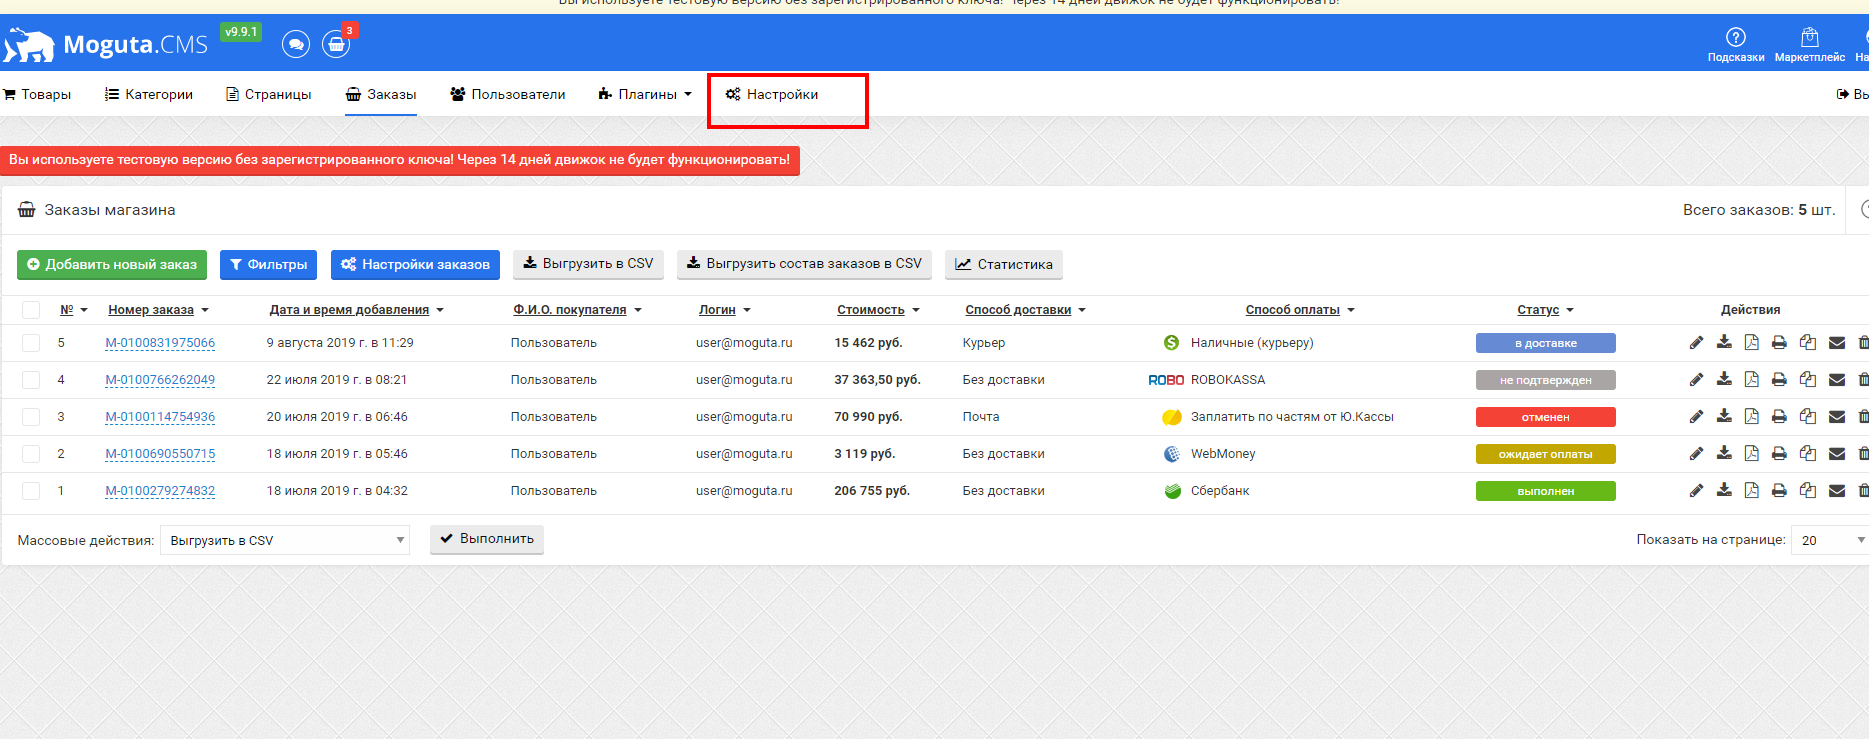1869x739 pixels.
Task: Tick the checkbox for order number 1
Action: click(x=31, y=491)
